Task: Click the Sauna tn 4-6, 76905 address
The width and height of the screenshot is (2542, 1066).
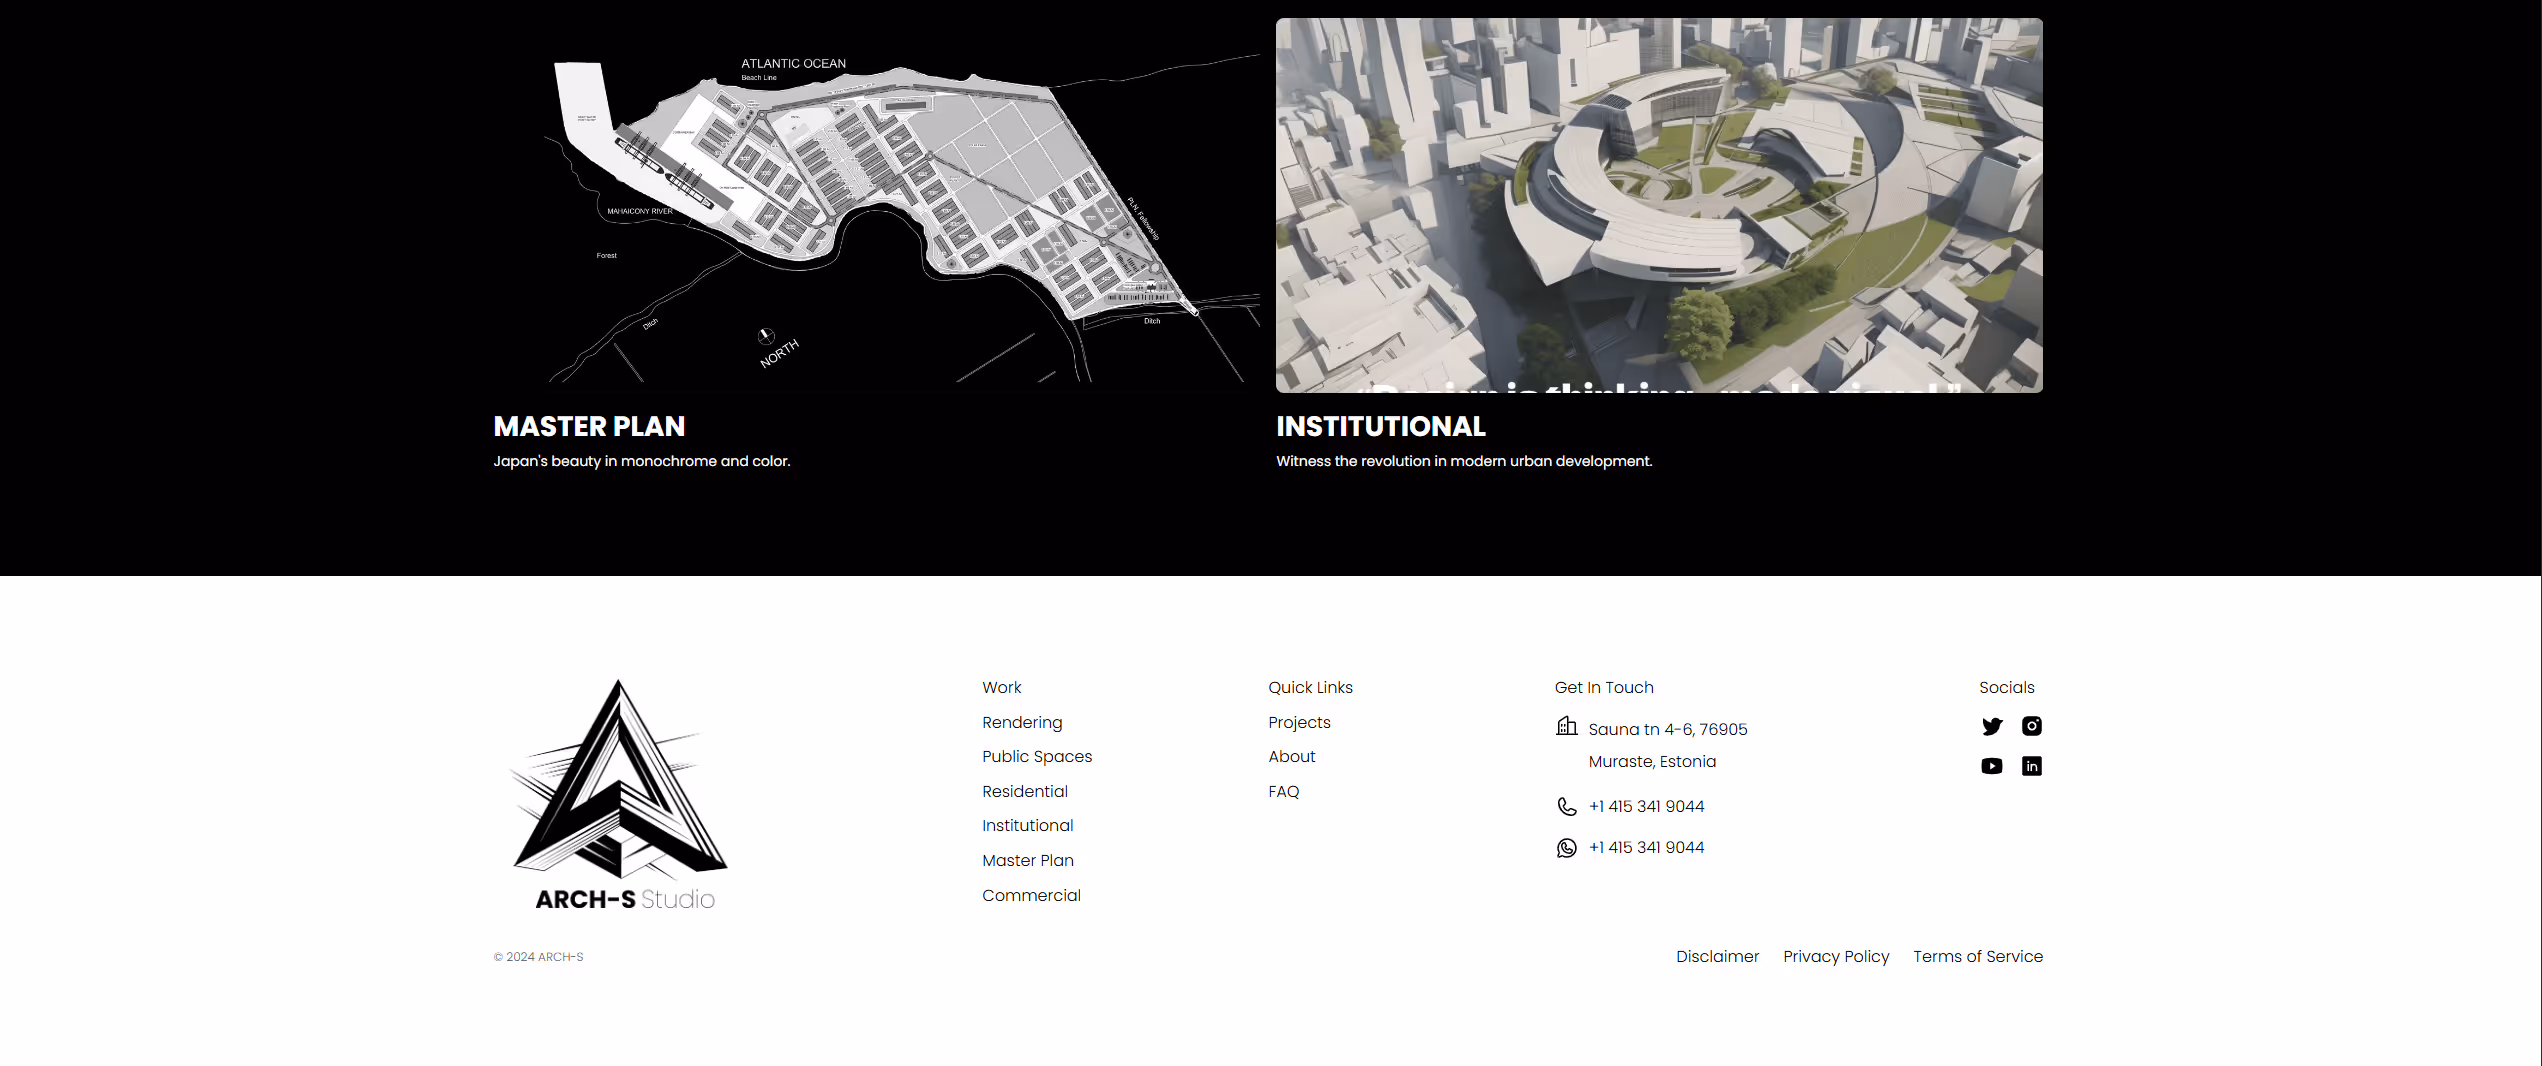Action: pyautogui.click(x=1668, y=730)
